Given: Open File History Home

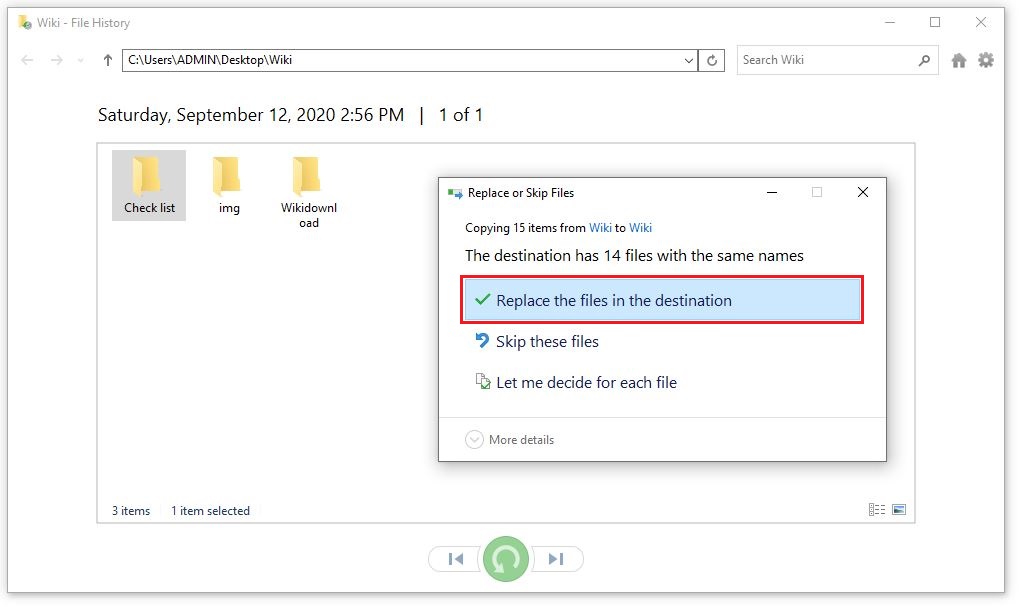Looking at the screenshot, I should tap(958, 61).
